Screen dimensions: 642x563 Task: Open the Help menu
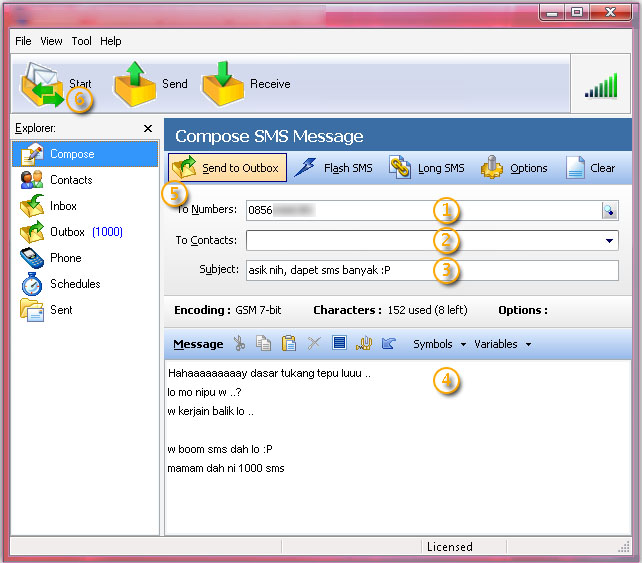(x=111, y=41)
